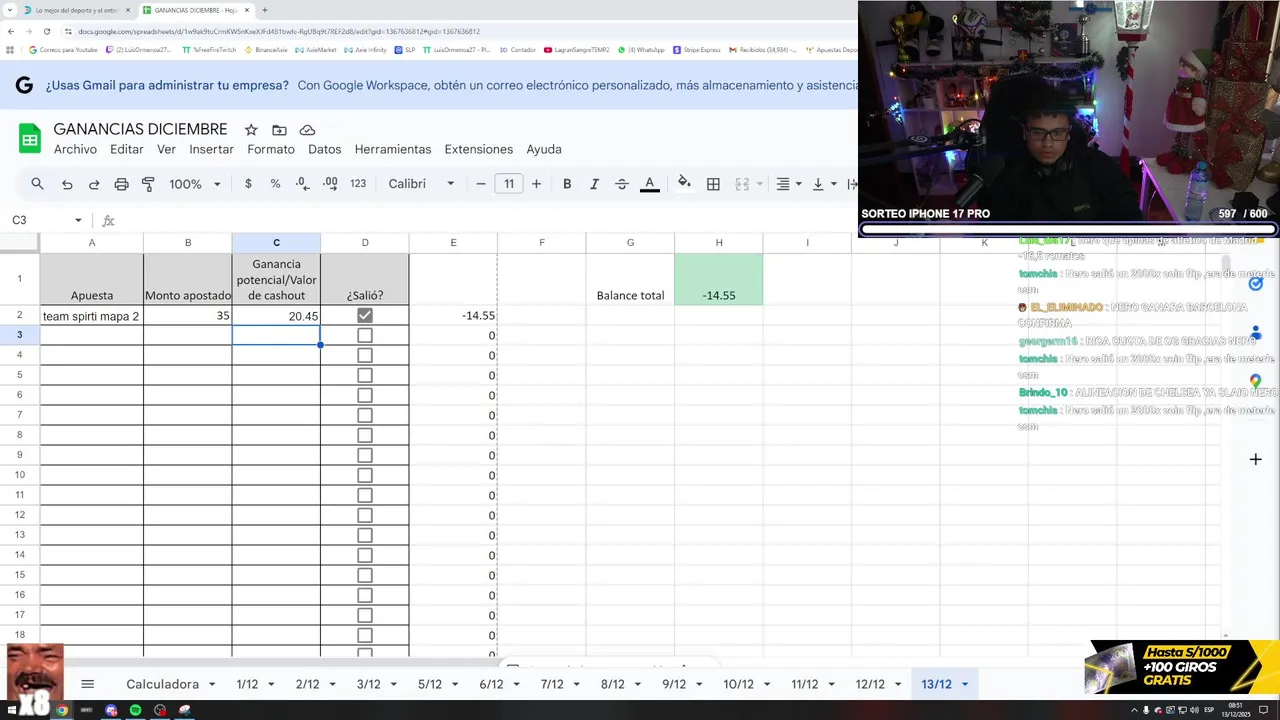1280x720 pixels.
Task: Click the search menus magnifier icon
Action: click(37, 184)
